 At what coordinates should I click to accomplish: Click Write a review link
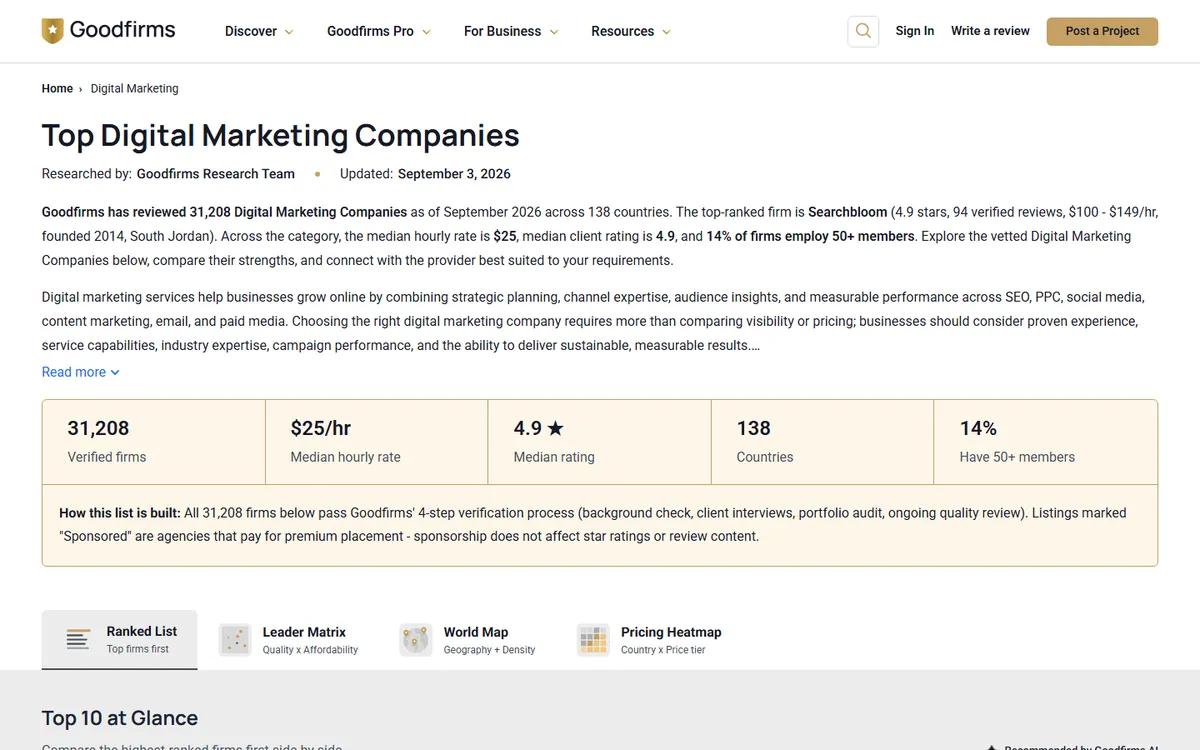tap(990, 31)
